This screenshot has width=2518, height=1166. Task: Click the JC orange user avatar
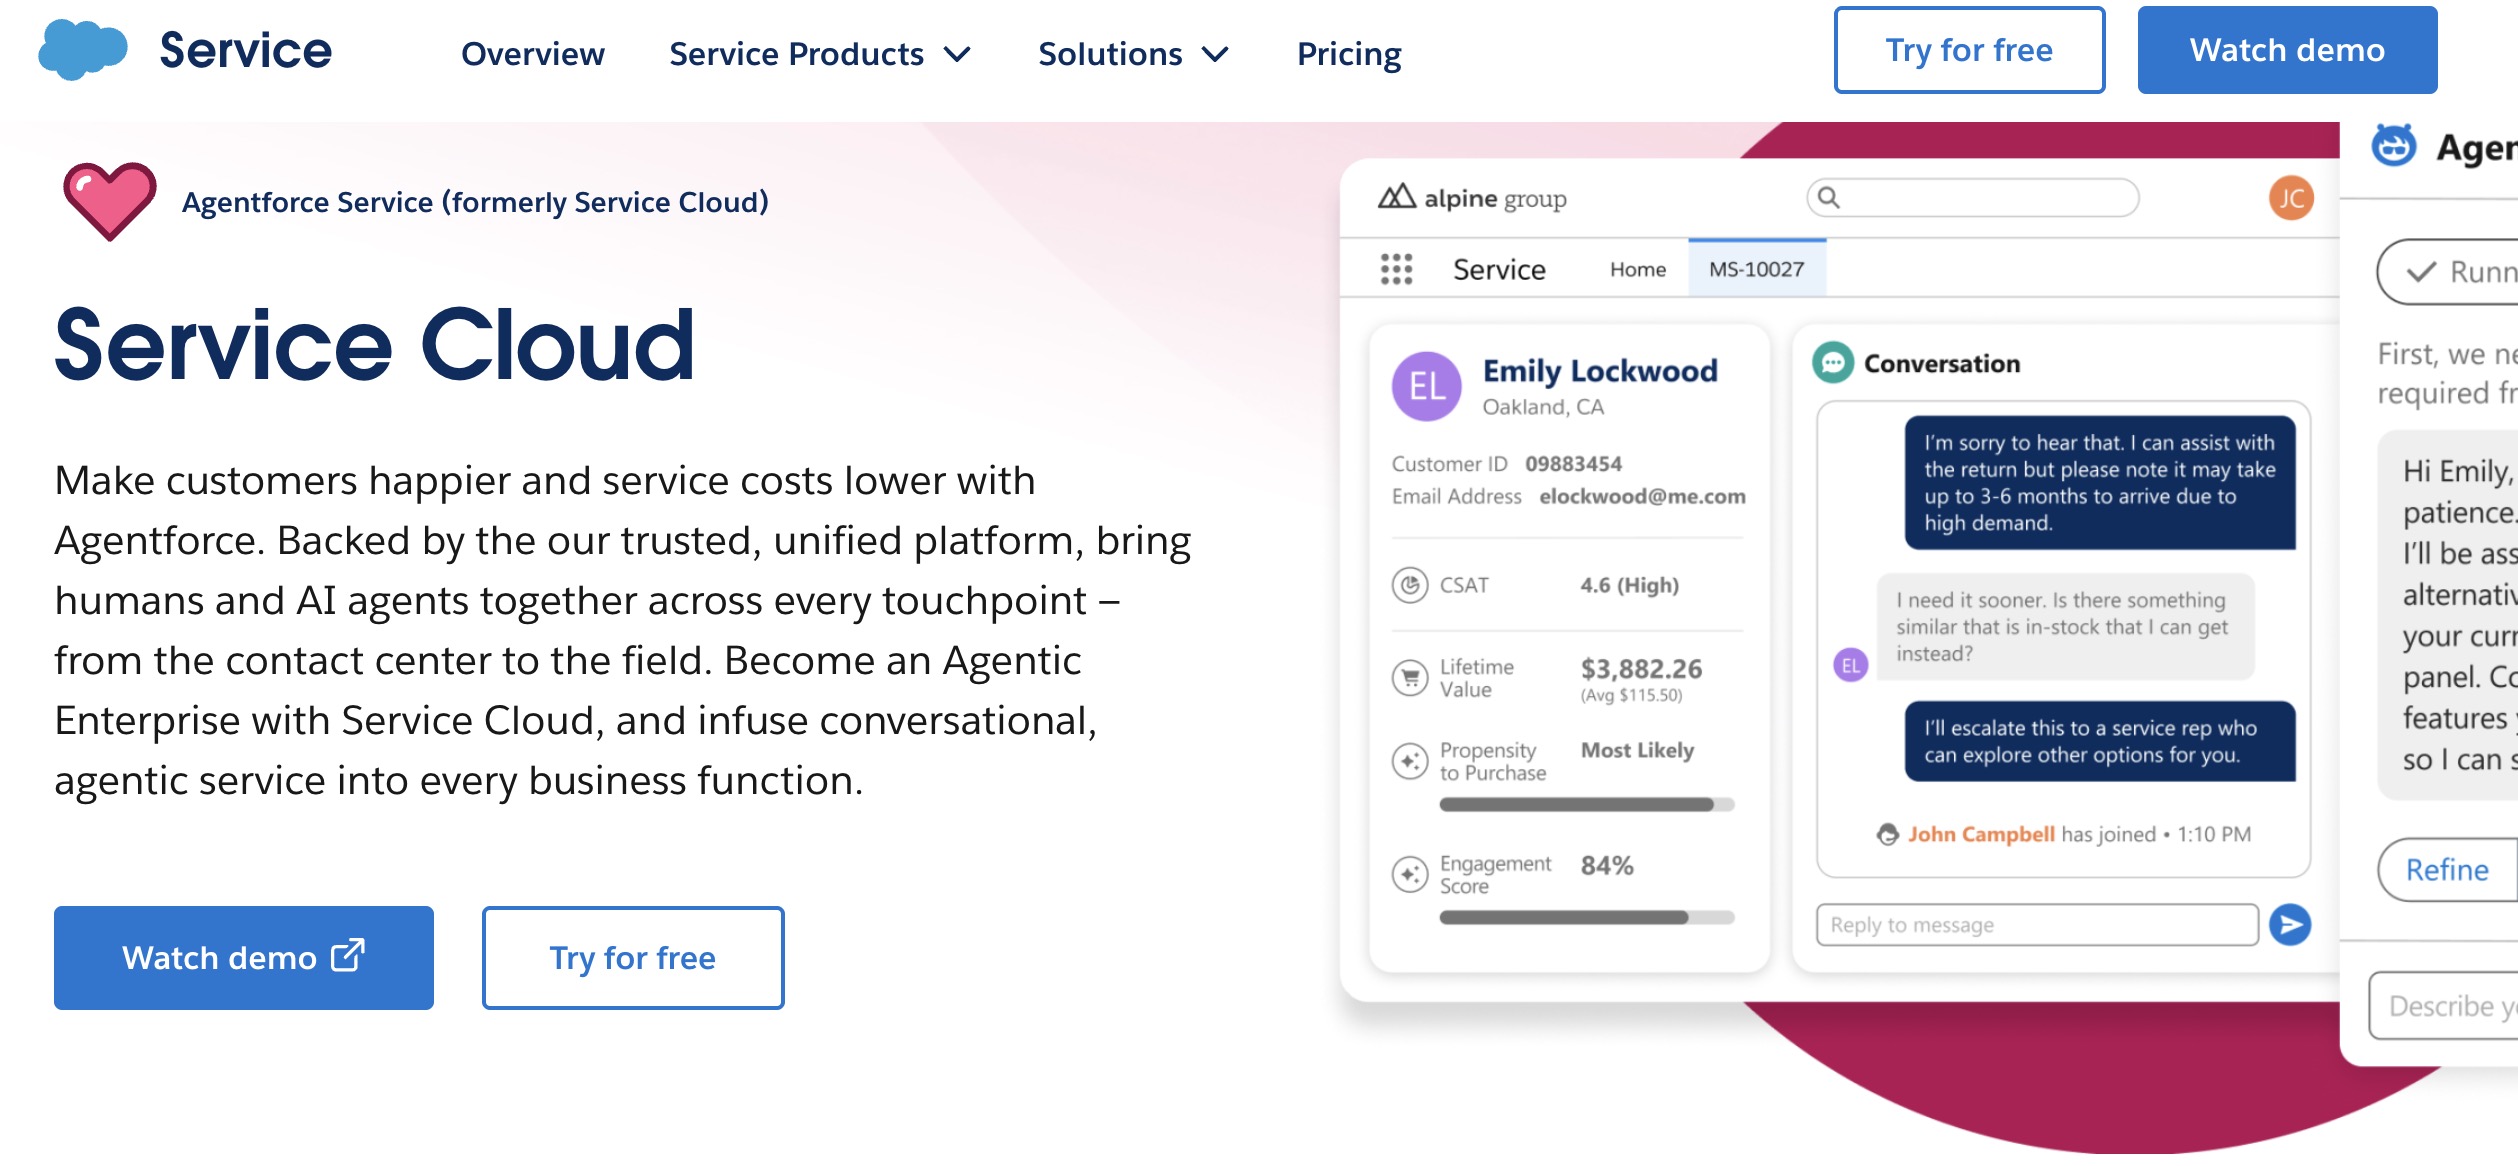(2291, 198)
